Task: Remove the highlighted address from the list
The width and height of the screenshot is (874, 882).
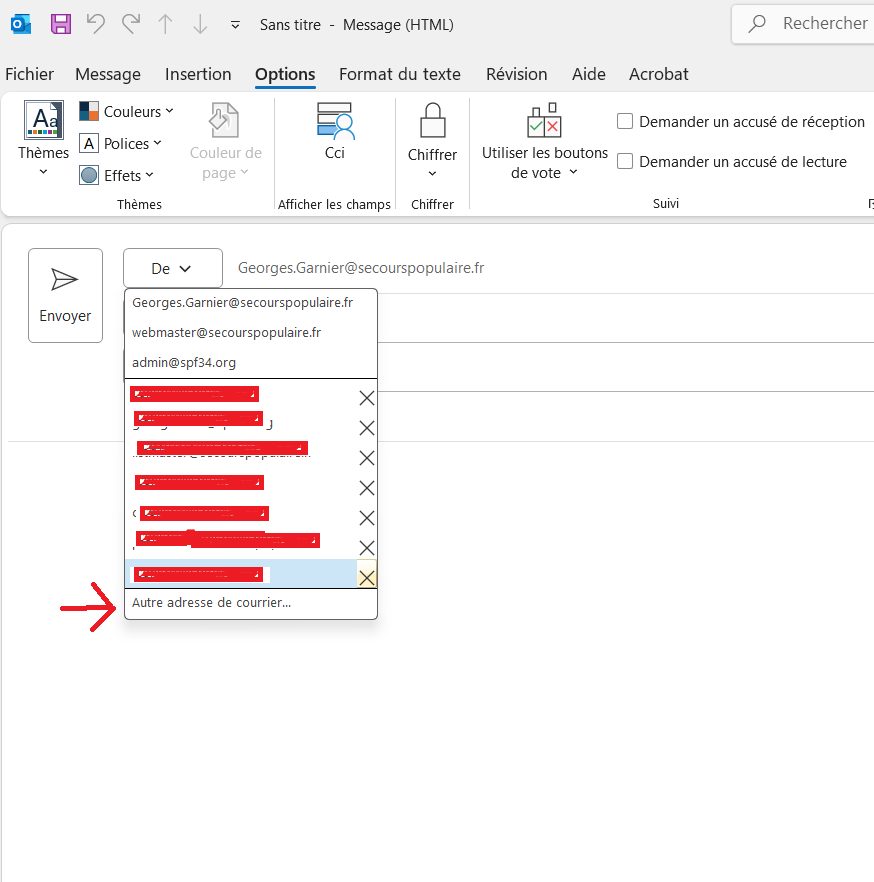Action: [367, 577]
